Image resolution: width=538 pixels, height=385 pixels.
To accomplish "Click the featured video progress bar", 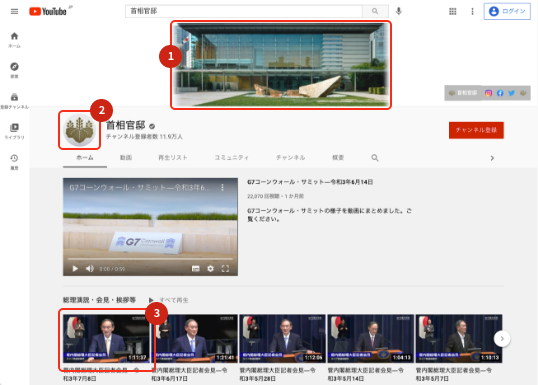I will [150, 258].
